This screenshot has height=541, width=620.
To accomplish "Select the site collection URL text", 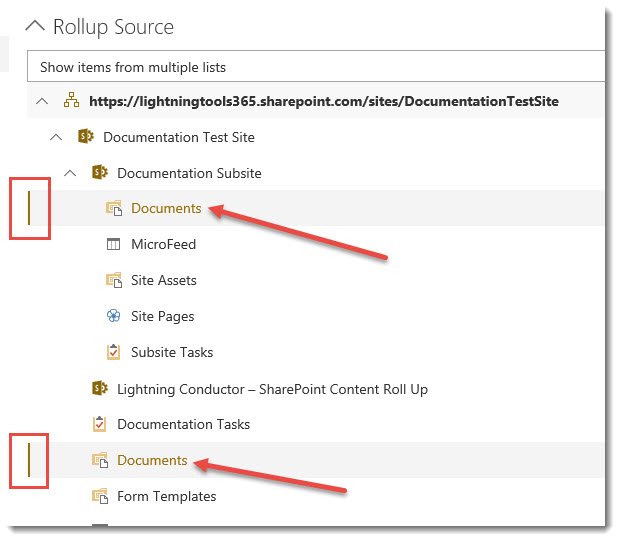I will [324, 101].
